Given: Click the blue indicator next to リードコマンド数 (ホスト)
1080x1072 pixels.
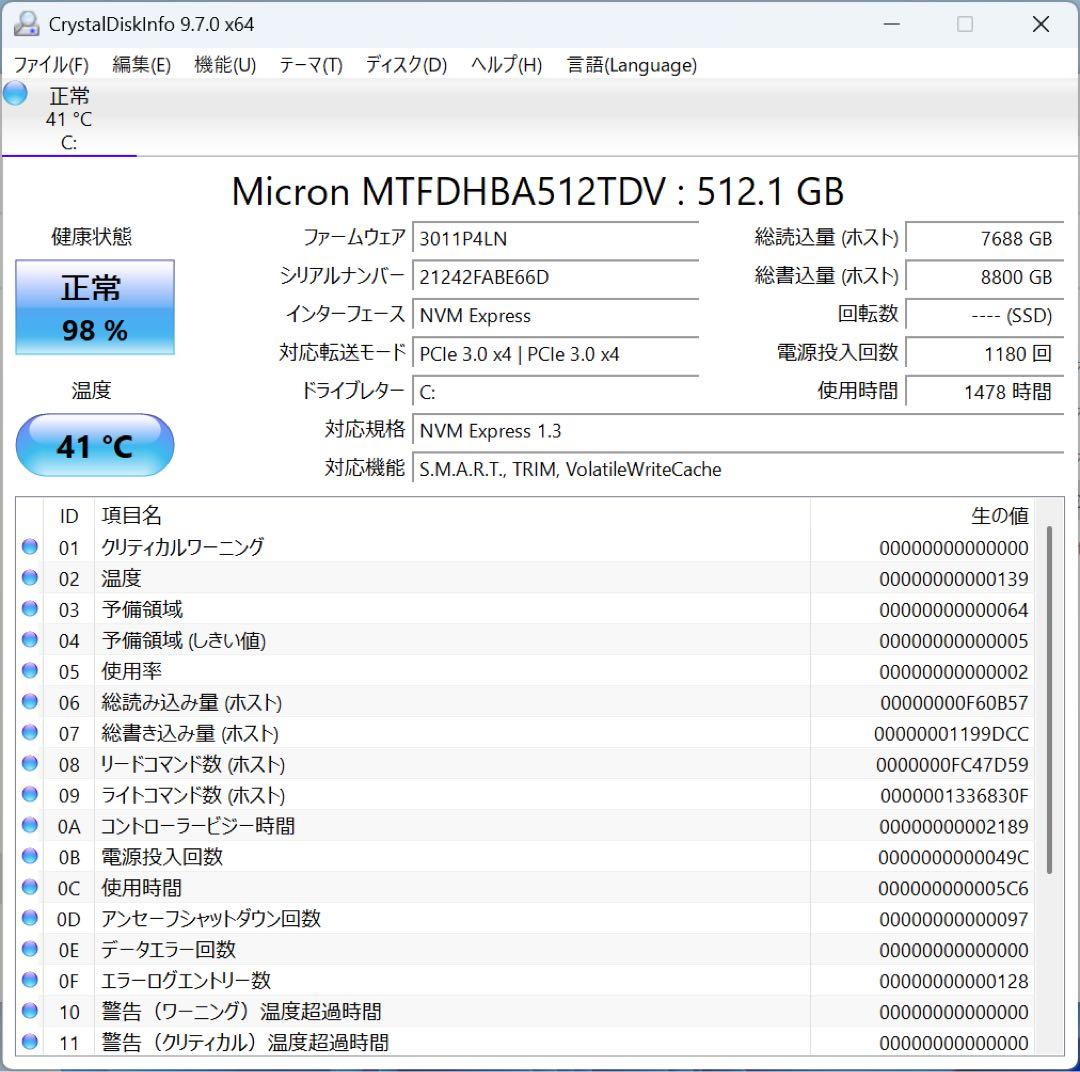Looking at the screenshot, I should 29,764.
